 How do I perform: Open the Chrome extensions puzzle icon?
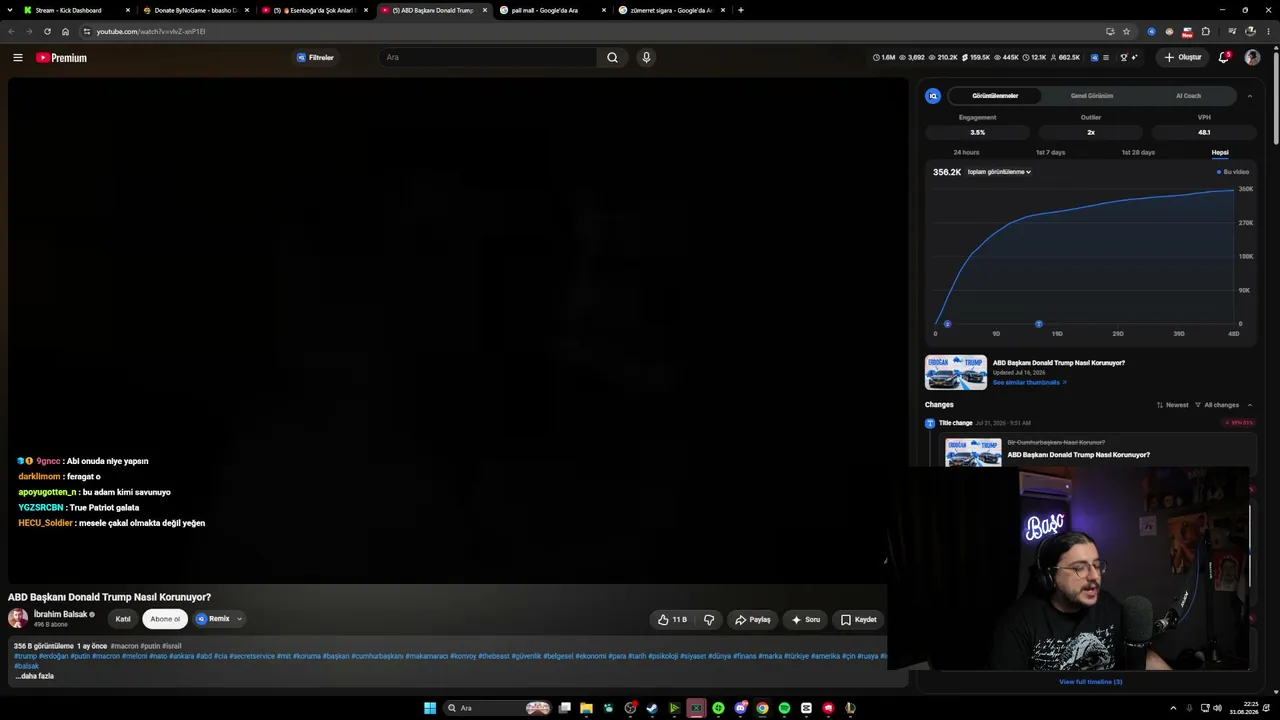[x=1205, y=31]
